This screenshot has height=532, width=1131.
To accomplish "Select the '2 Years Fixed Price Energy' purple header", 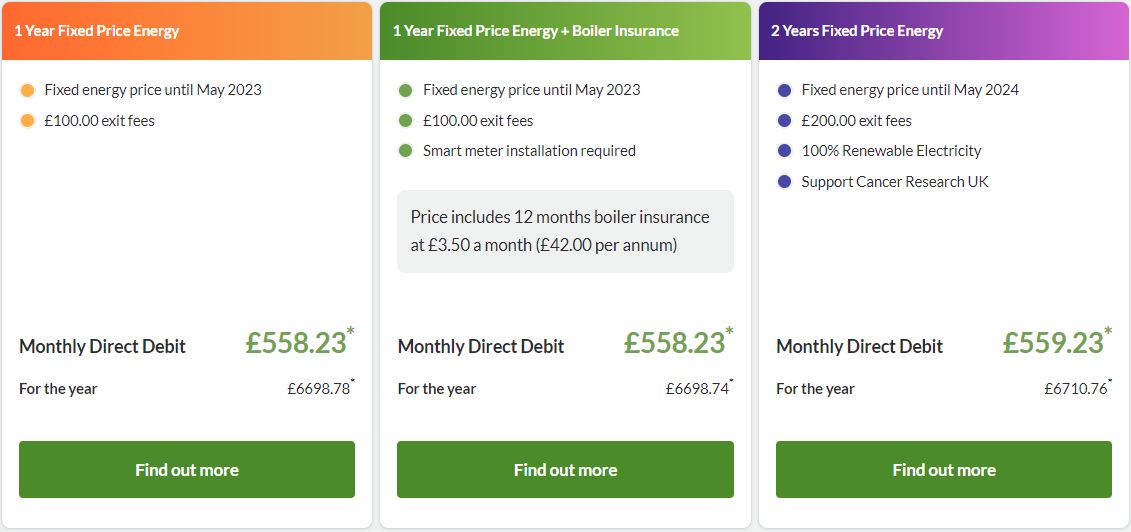I will (x=944, y=31).
